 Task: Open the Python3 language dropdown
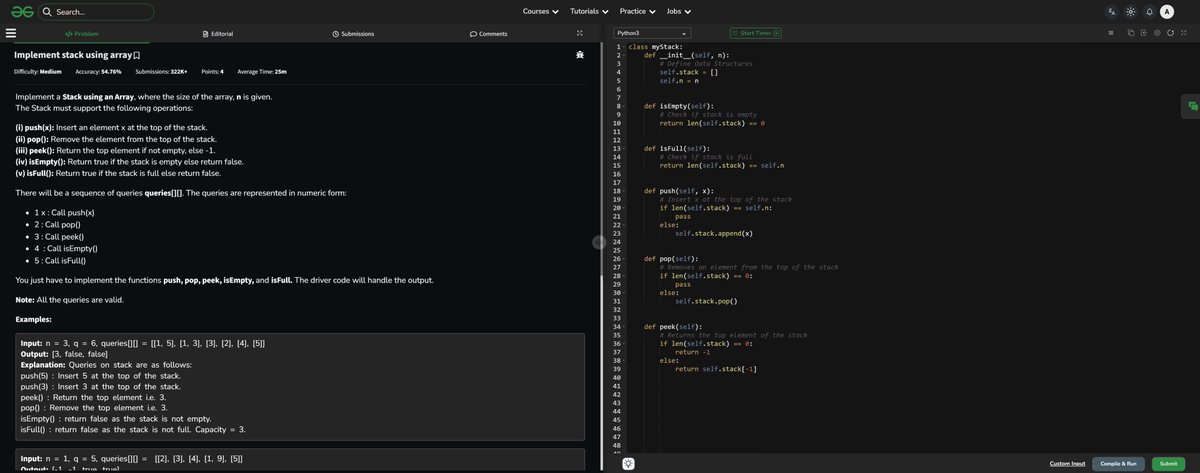[652, 33]
